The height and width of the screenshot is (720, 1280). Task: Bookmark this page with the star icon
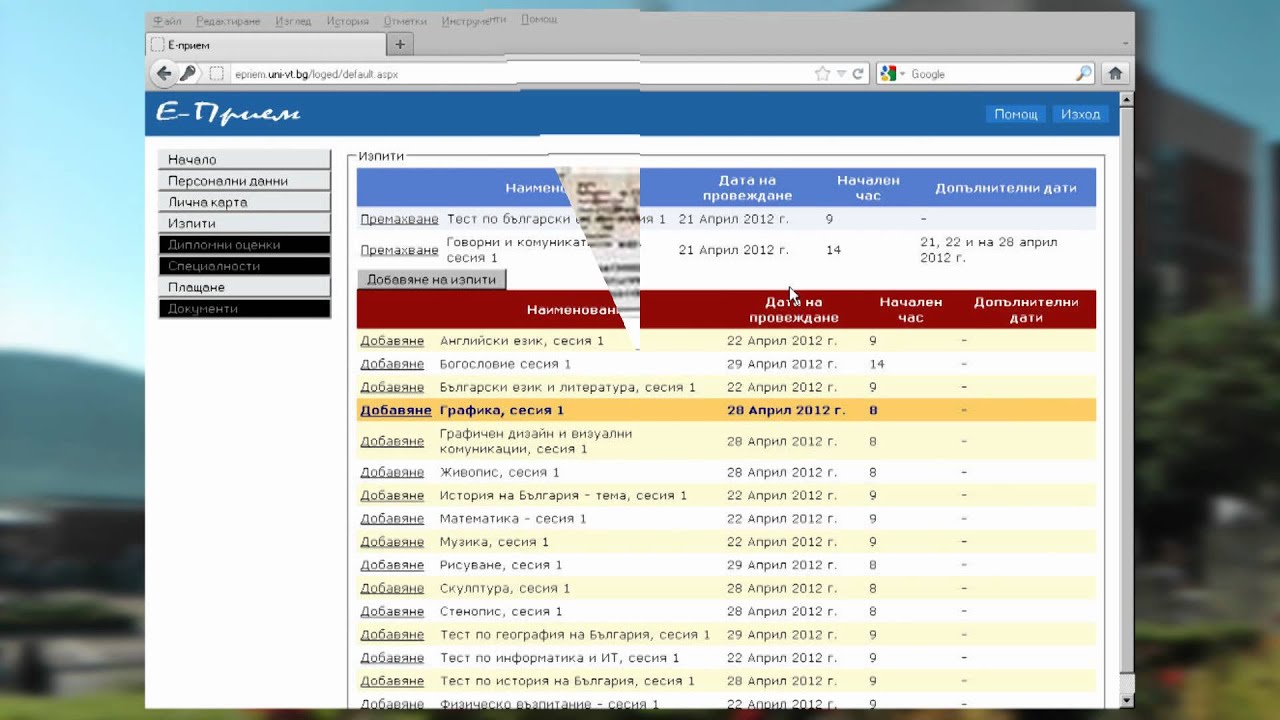(x=822, y=73)
